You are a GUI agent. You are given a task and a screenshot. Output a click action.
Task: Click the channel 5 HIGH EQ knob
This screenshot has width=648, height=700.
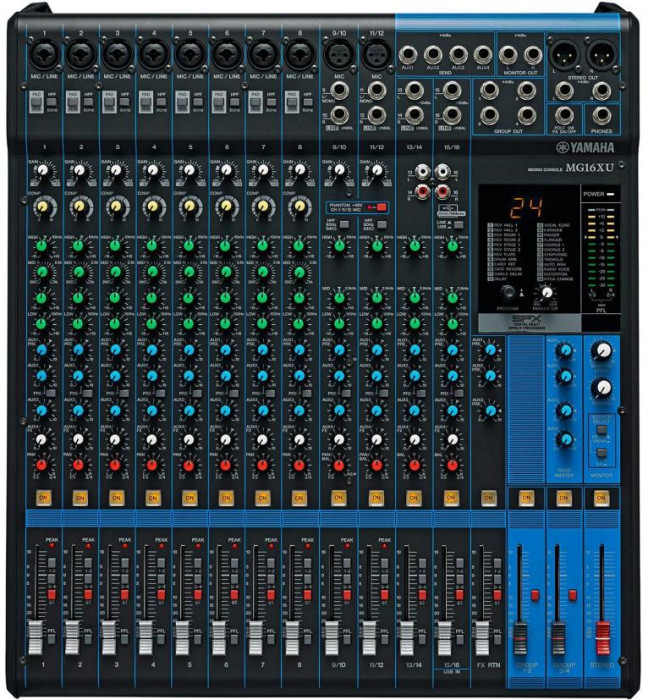pos(188,244)
